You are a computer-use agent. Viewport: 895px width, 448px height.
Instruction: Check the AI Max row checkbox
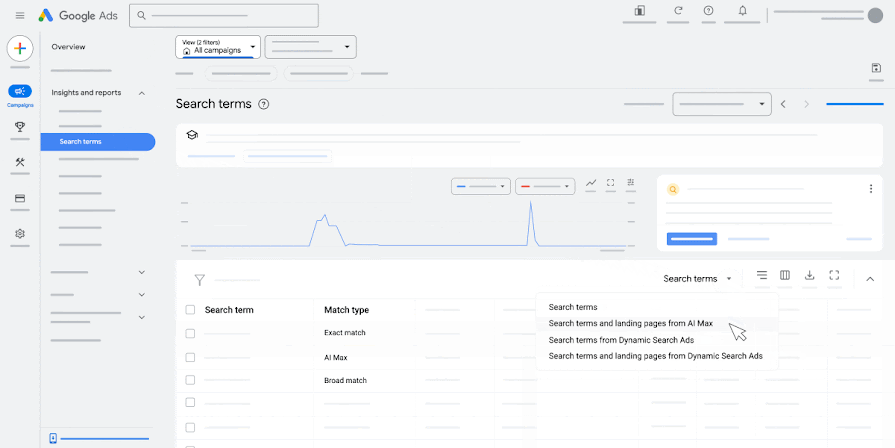point(190,357)
